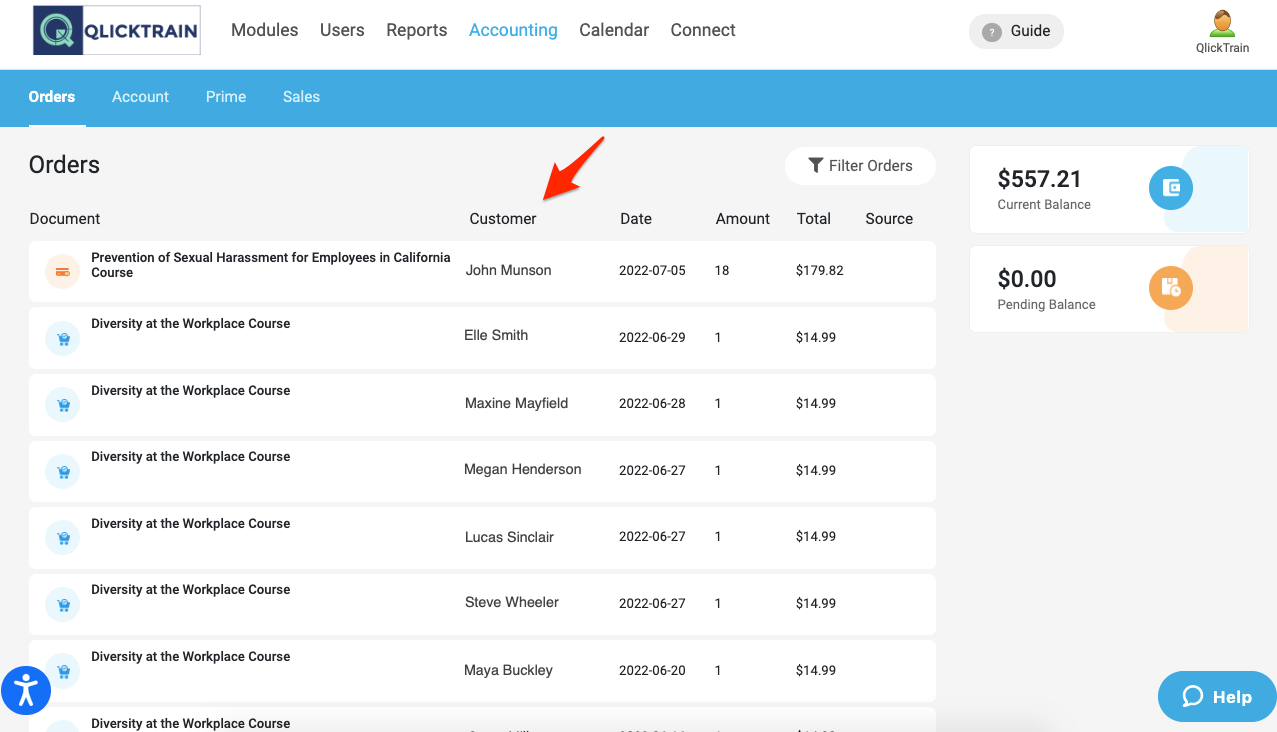Image resolution: width=1277 pixels, height=732 pixels.
Task: Click the cart icon in Elle Smith's order row
Action: point(63,339)
